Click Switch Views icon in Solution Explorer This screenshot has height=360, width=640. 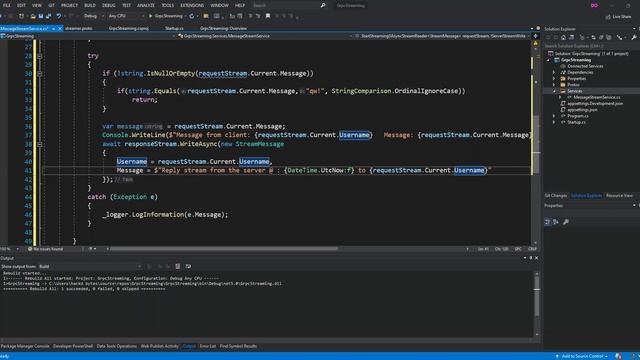coord(571,38)
